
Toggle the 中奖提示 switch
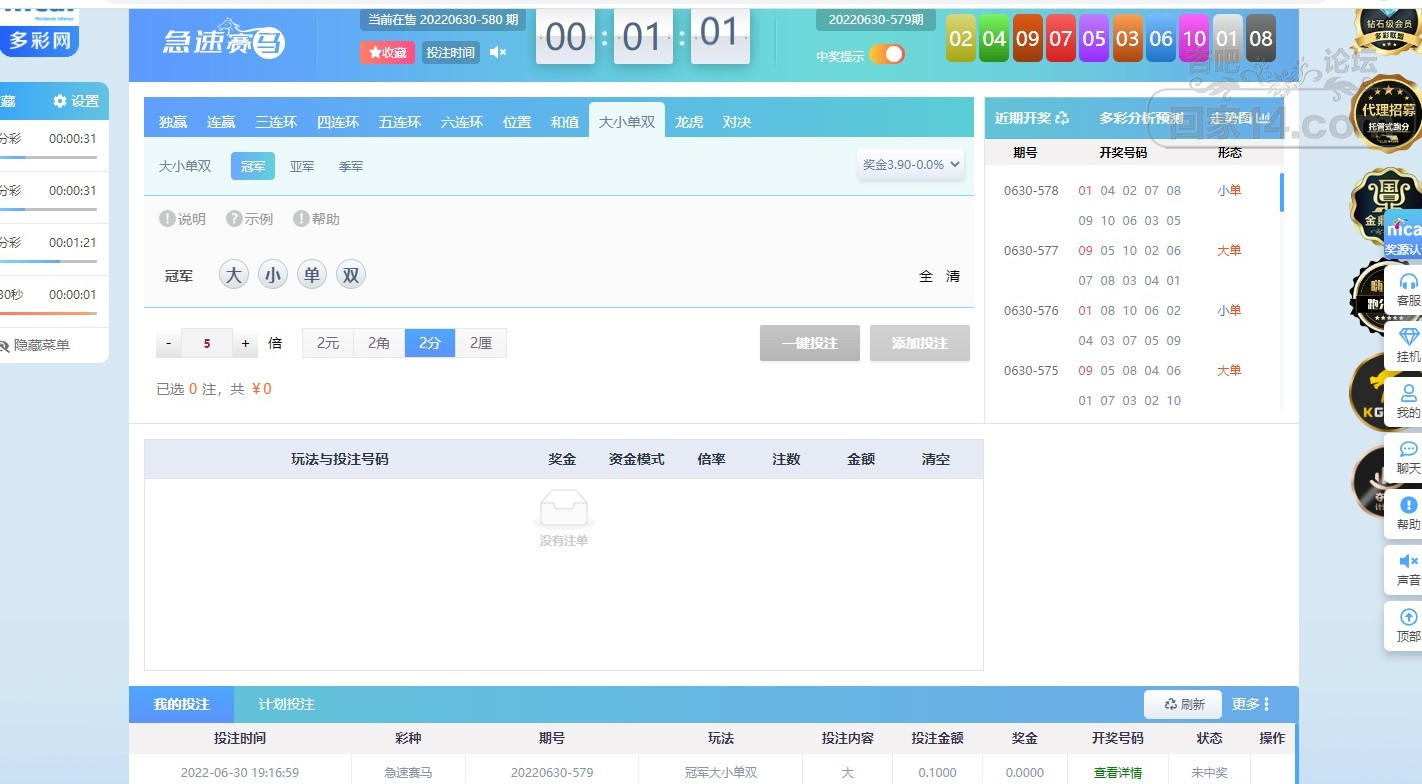pyautogui.click(x=886, y=55)
